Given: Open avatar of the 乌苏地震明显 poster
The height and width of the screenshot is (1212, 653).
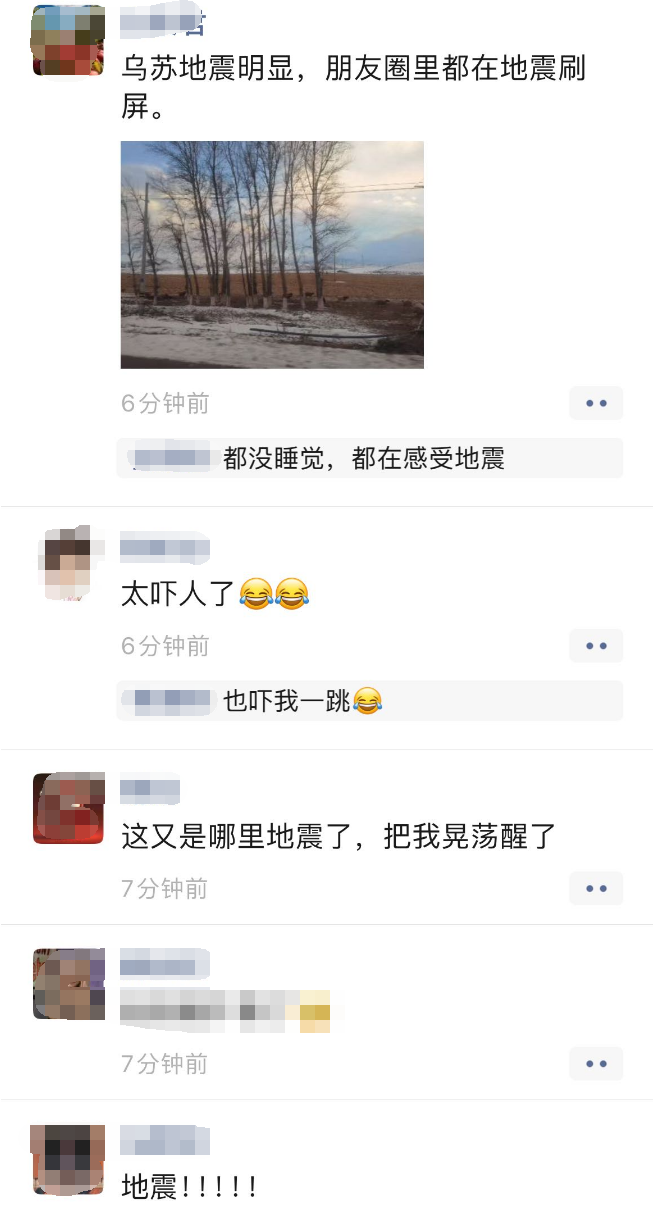Looking at the screenshot, I should tap(69, 40).
